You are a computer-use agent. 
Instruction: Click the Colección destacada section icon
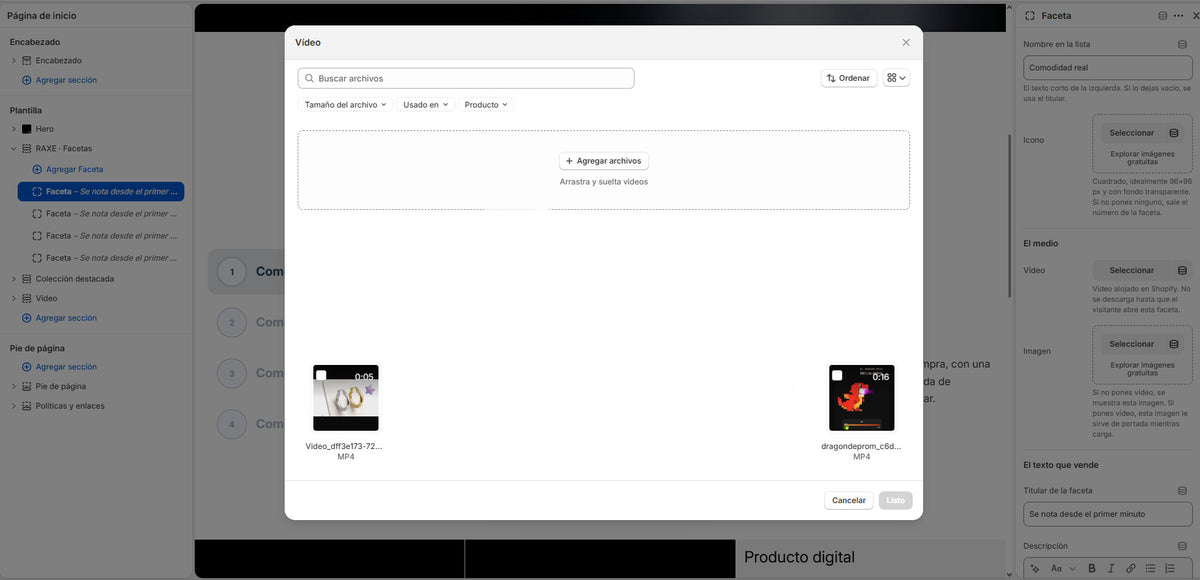pyautogui.click(x=27, y=279)
